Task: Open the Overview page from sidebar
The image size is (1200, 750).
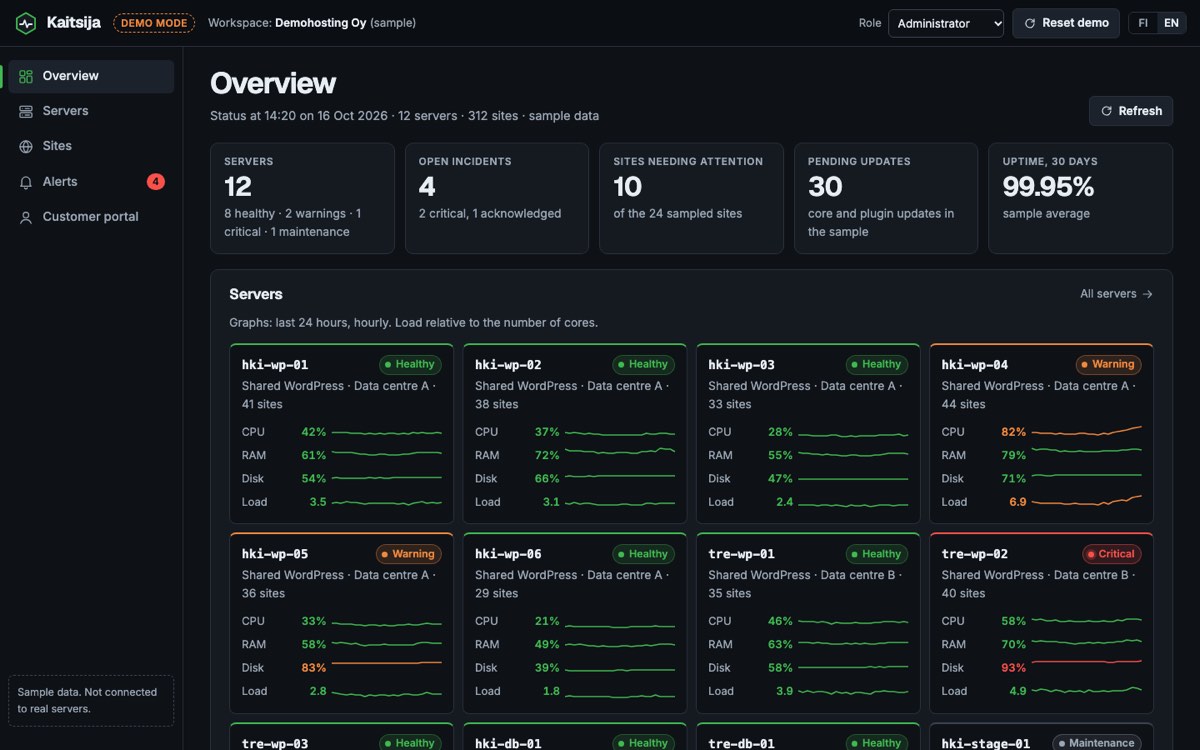Action: (x=91, y=76)
